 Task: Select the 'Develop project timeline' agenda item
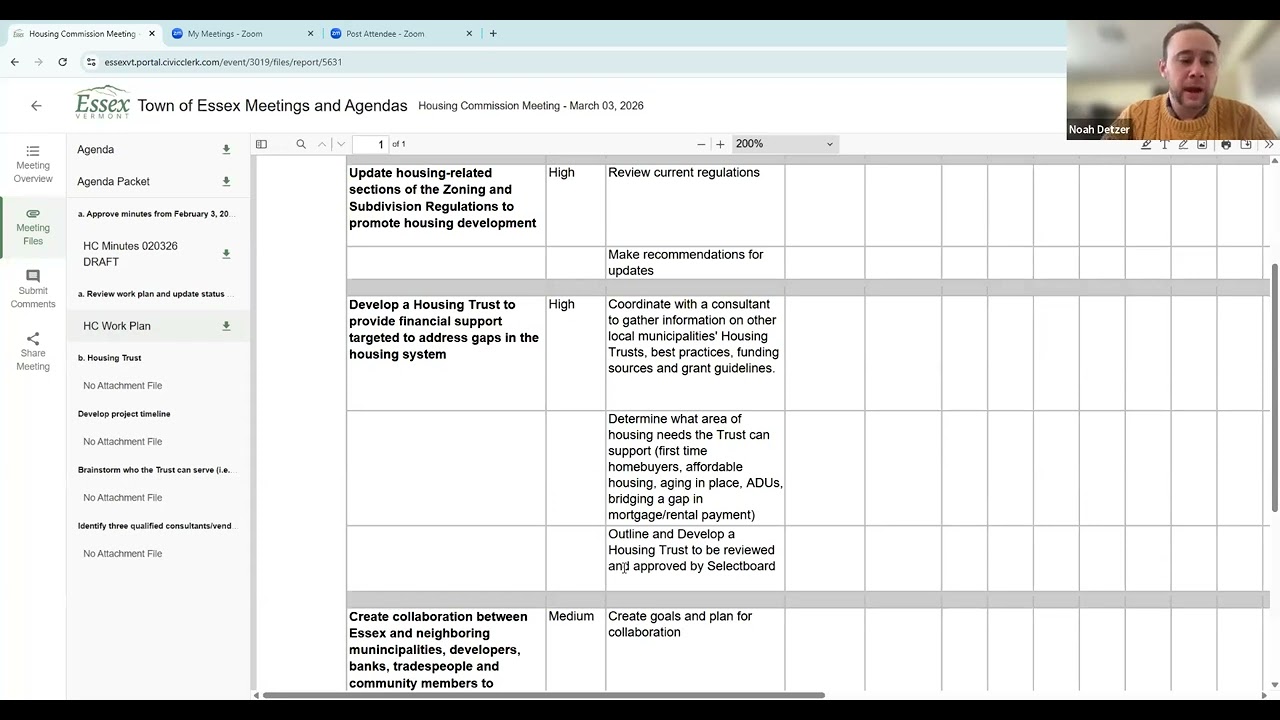click(124, 414)
